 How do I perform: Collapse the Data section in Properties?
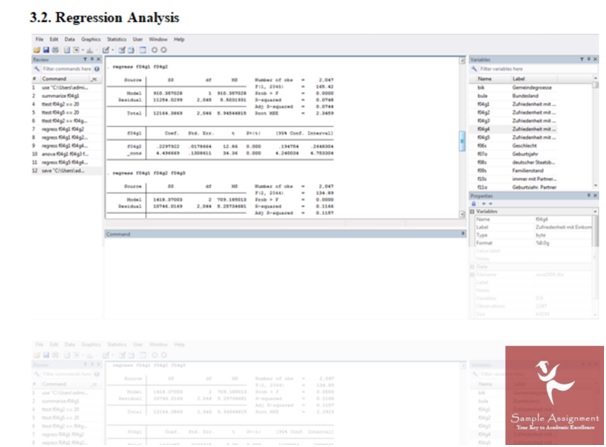[472, 267]
